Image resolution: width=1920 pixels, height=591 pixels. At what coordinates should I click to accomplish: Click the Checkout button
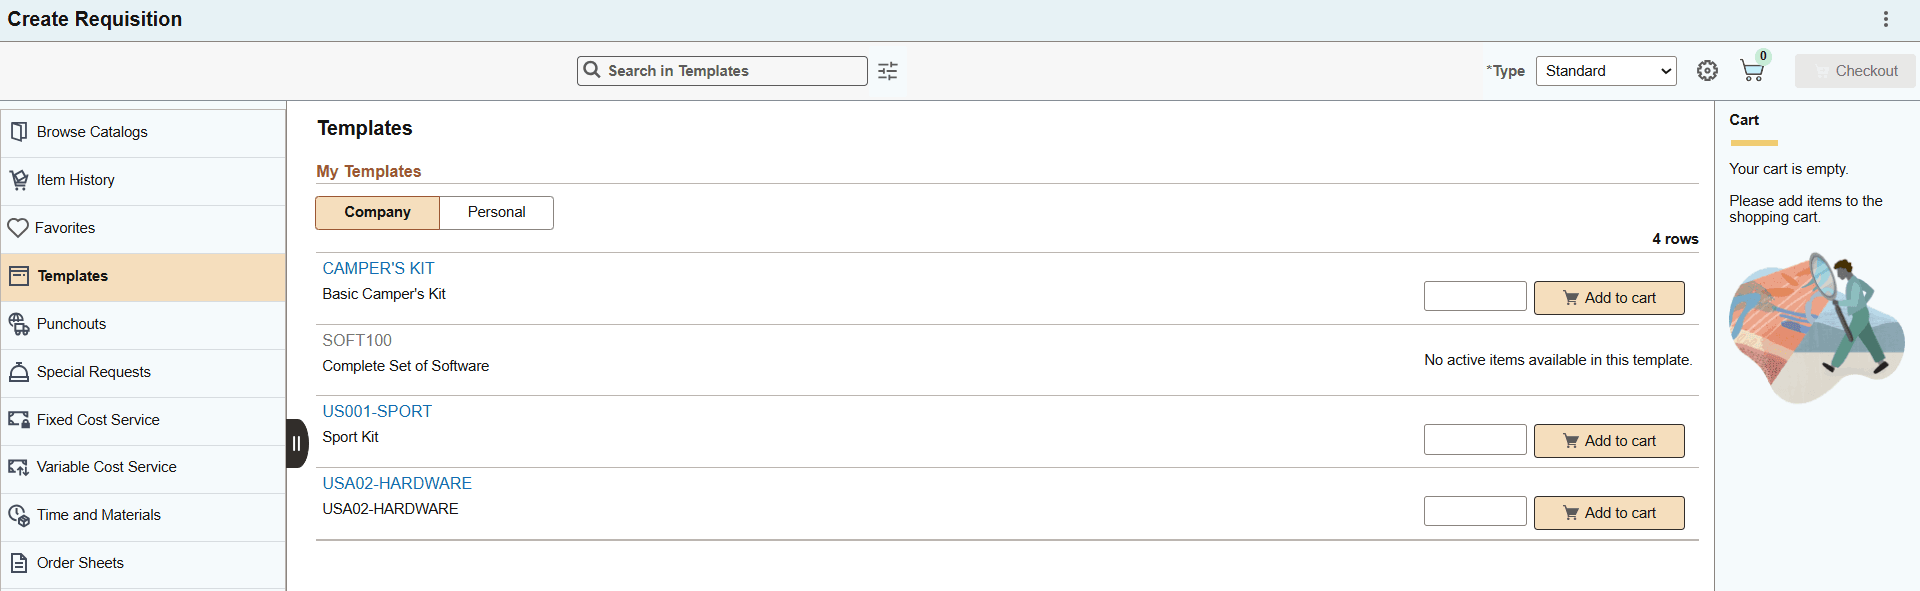pos(1855,70)
